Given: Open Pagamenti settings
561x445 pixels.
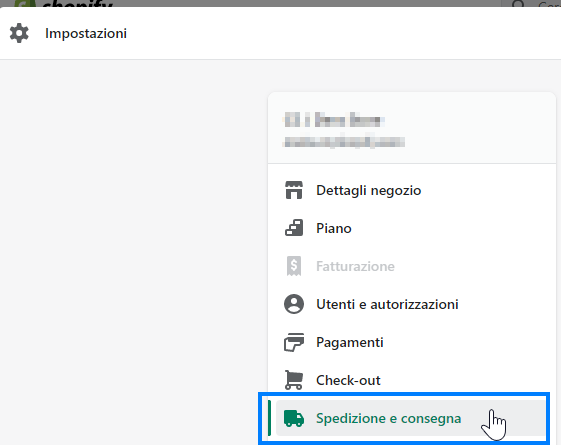Looking at the screenshot, I should click(x=411, y=342).
